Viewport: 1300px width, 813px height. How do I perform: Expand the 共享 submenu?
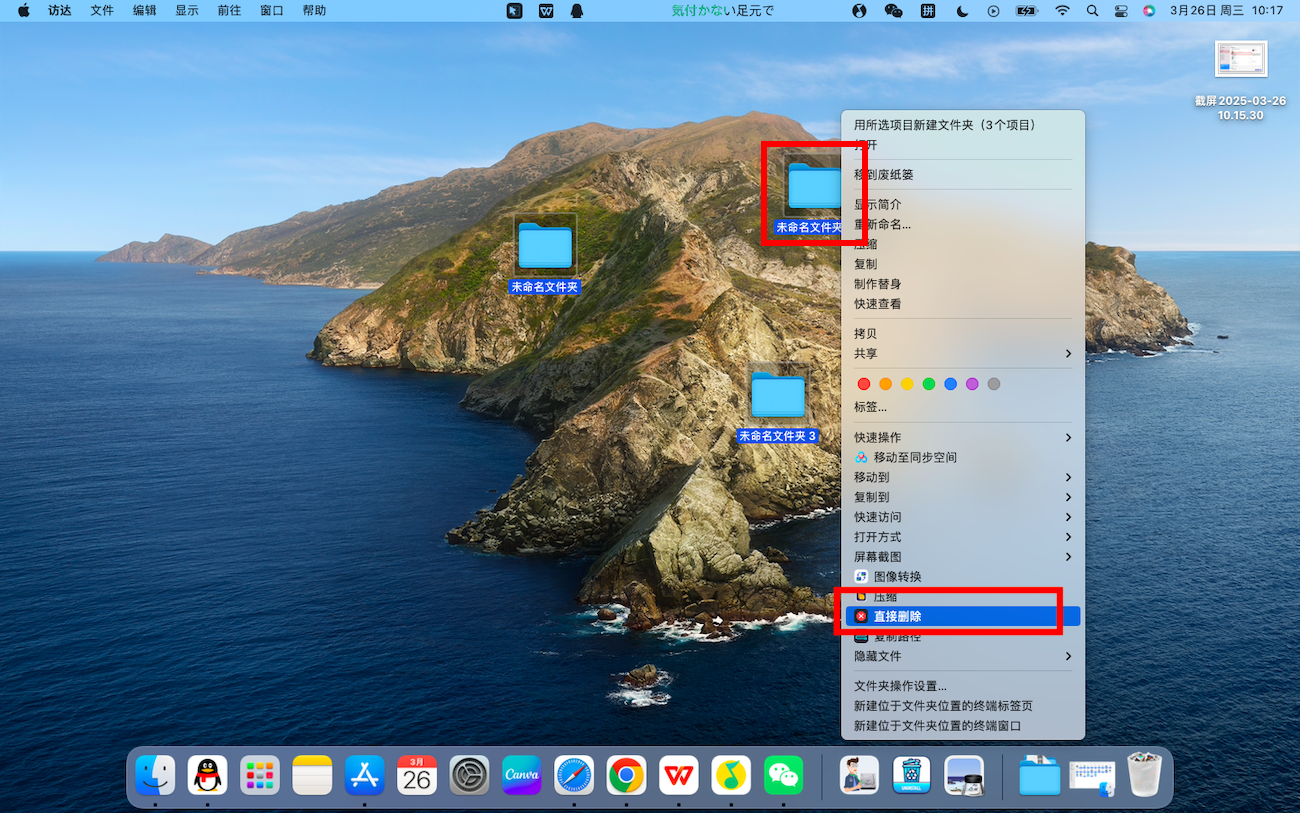[x=963, y=354]
